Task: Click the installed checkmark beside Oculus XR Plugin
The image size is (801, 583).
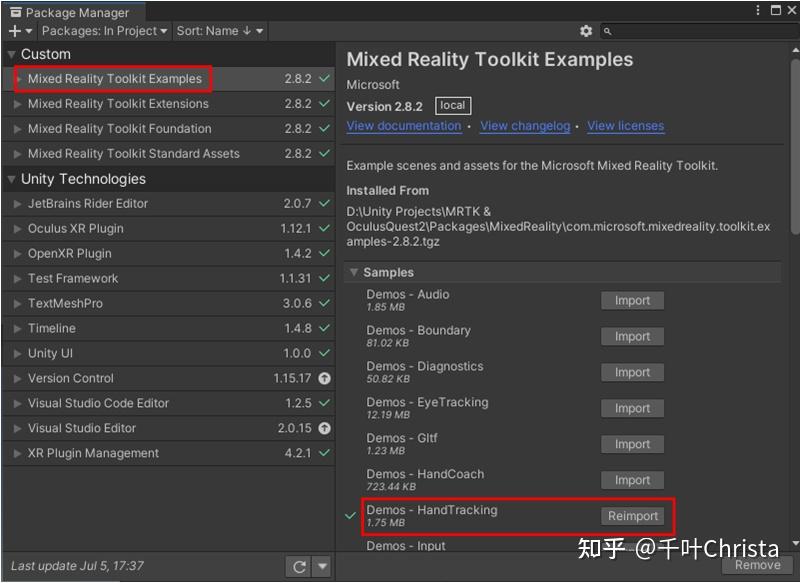Action: tap(324, 228)
